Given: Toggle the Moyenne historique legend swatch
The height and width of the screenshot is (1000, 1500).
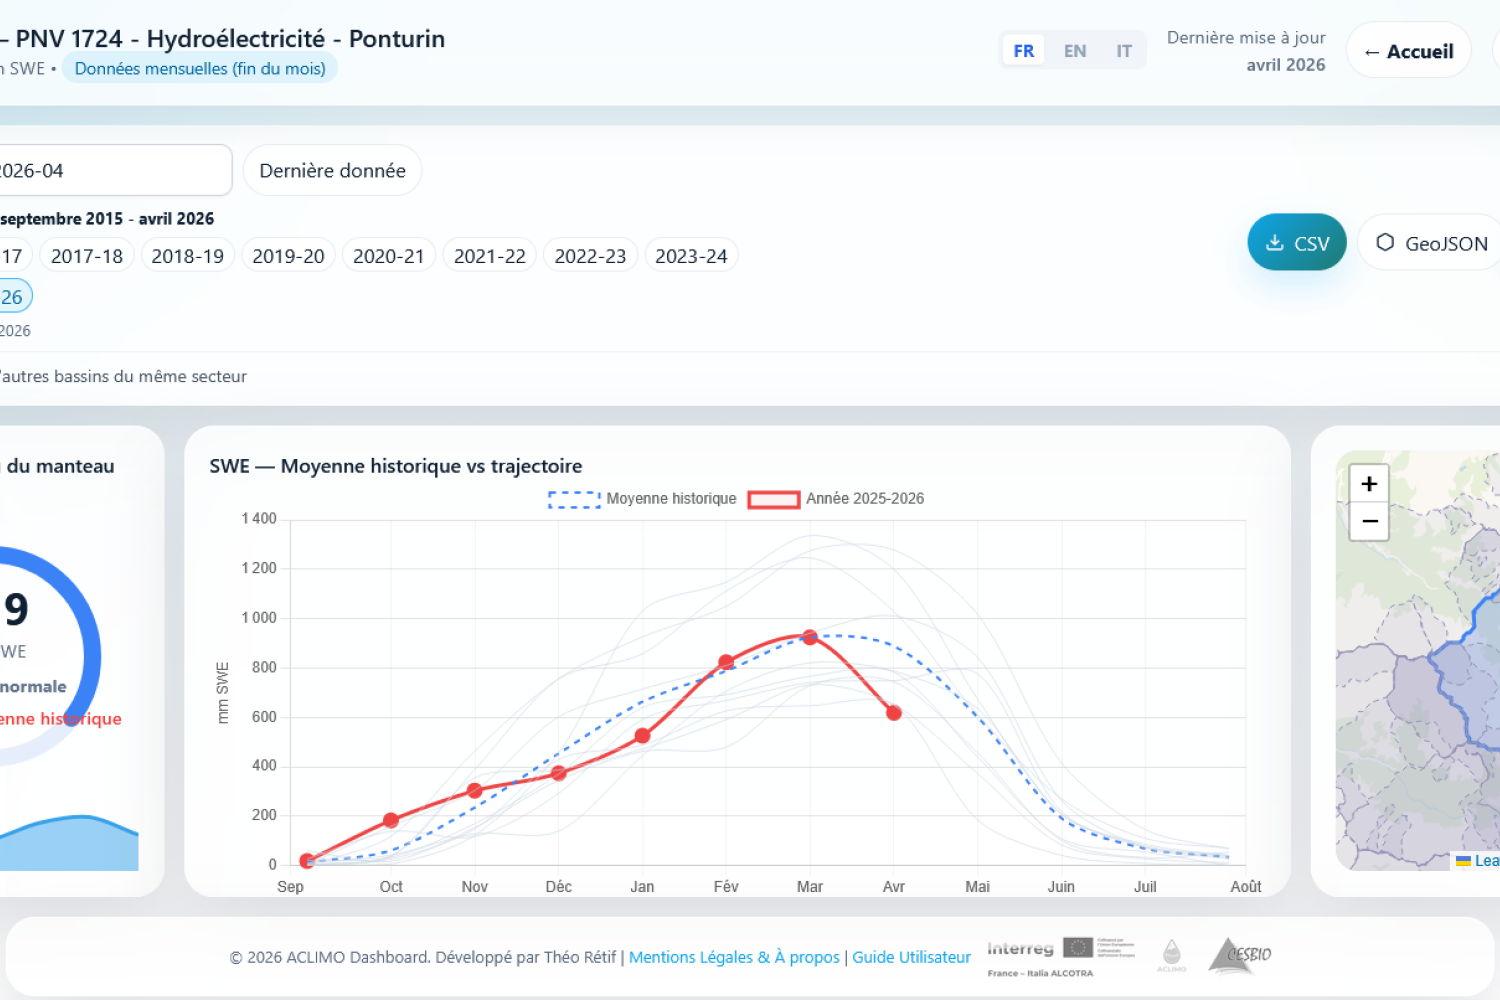Looking at the screenshot, I should point(574,499).
